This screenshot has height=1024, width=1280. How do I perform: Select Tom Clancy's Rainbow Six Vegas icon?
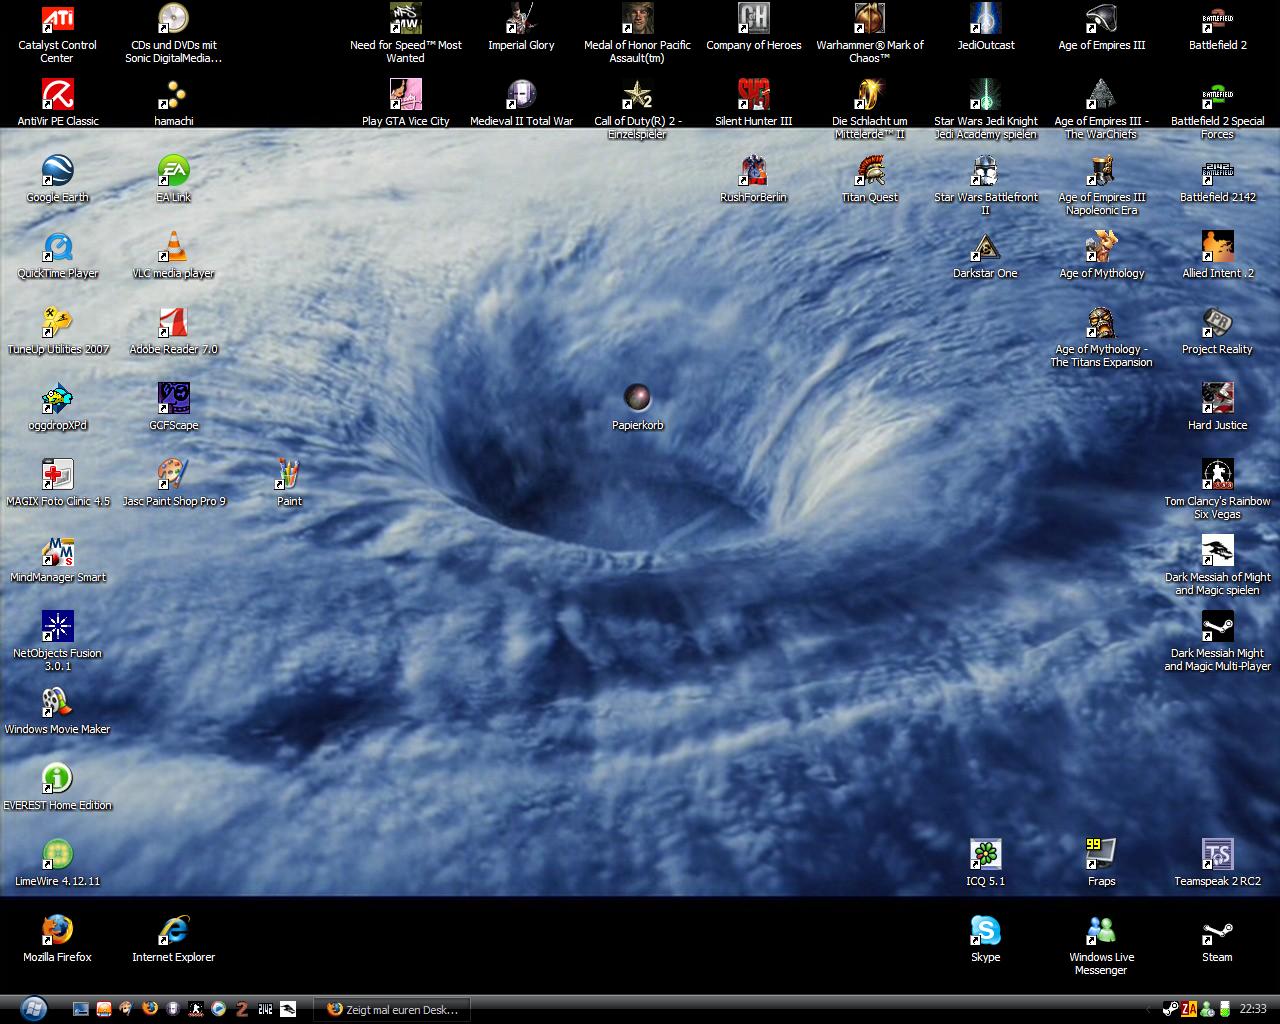(x=1217, y=475)
